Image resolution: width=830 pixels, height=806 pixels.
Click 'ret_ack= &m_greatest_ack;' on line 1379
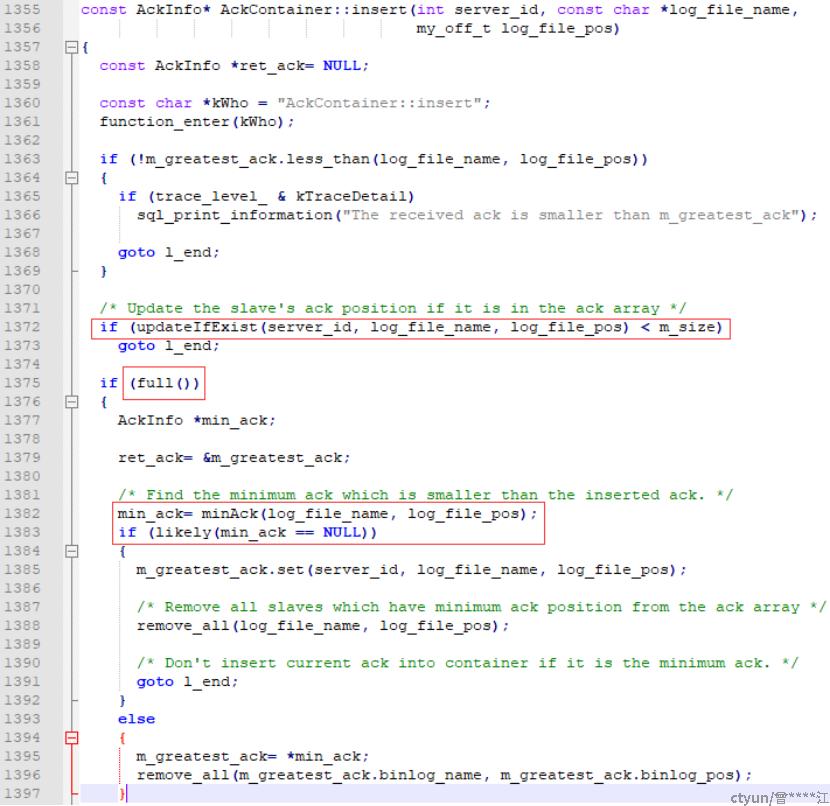pos(234,458)
